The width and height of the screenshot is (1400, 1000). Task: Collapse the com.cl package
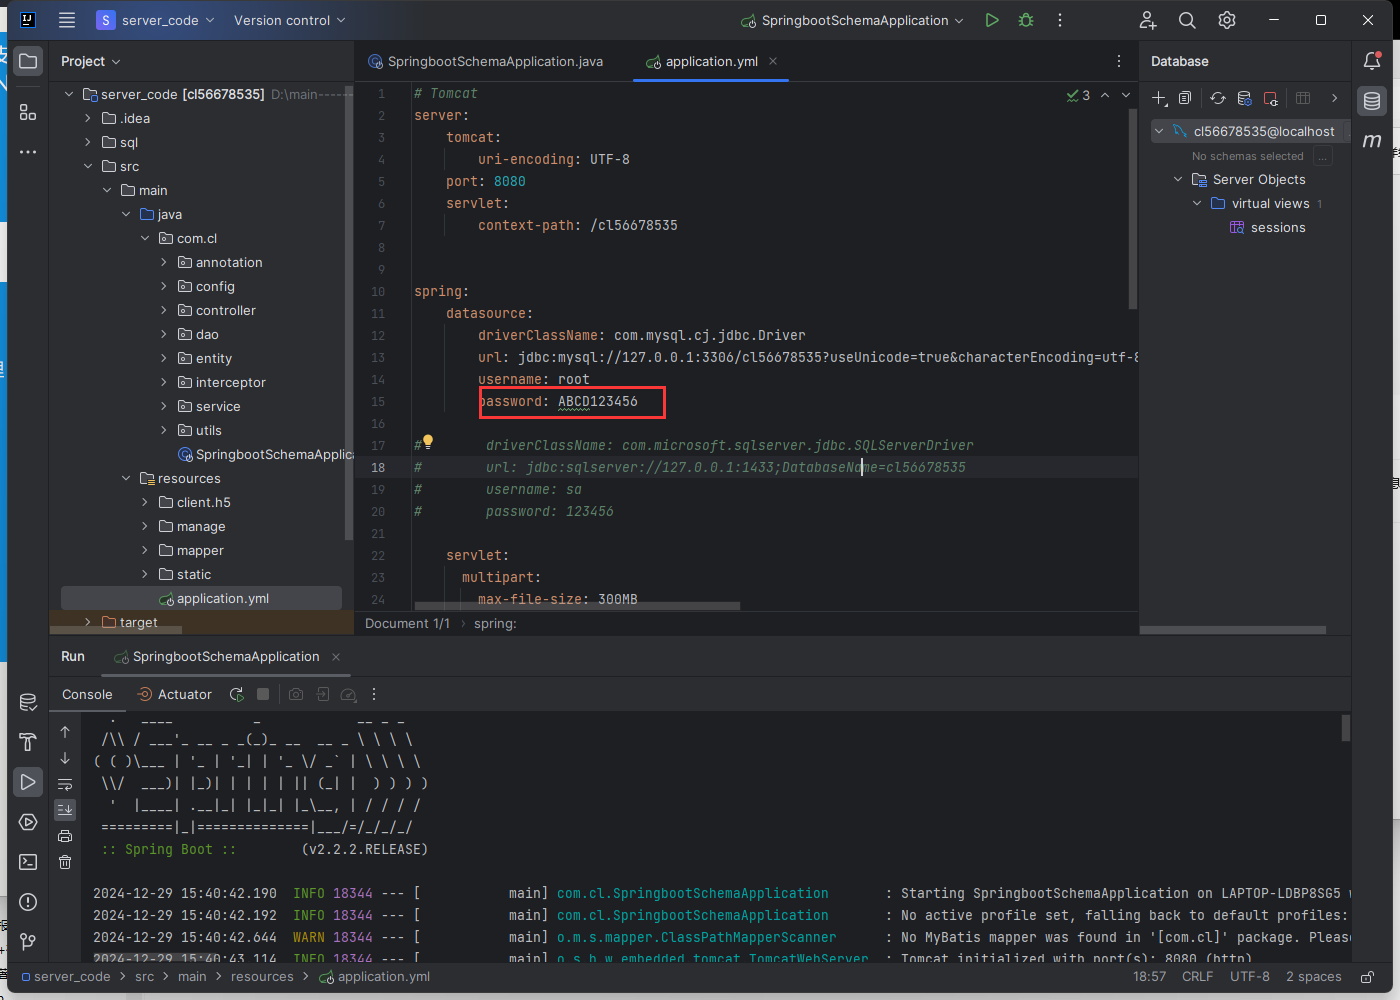click(145, 238)
